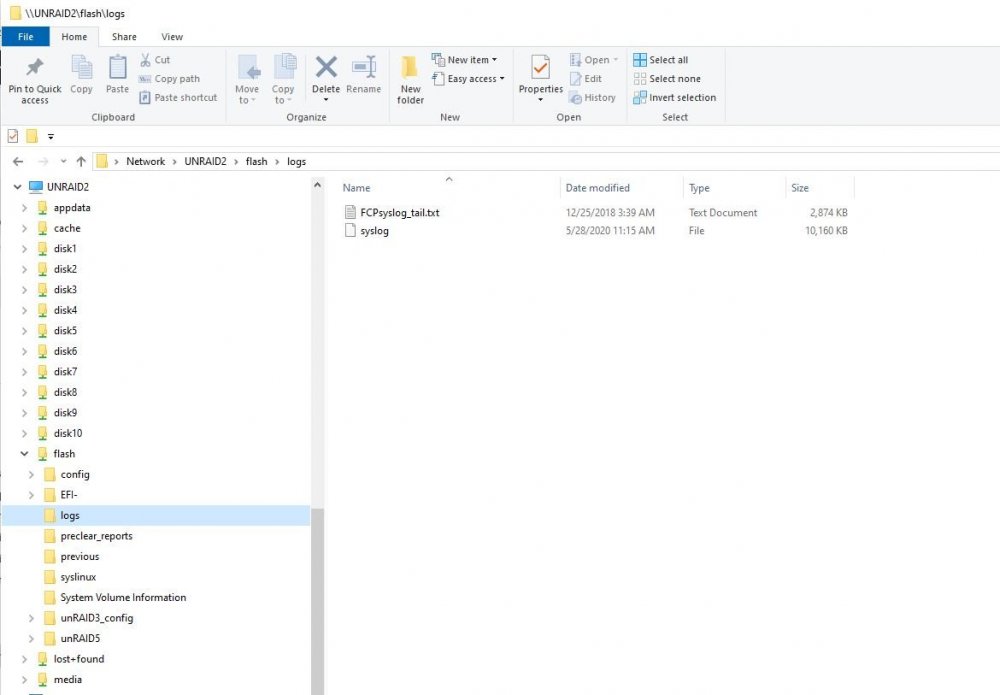1000x695 pixels.
Task: Open the Copy to menu
Action: click(x=283, y=80)
